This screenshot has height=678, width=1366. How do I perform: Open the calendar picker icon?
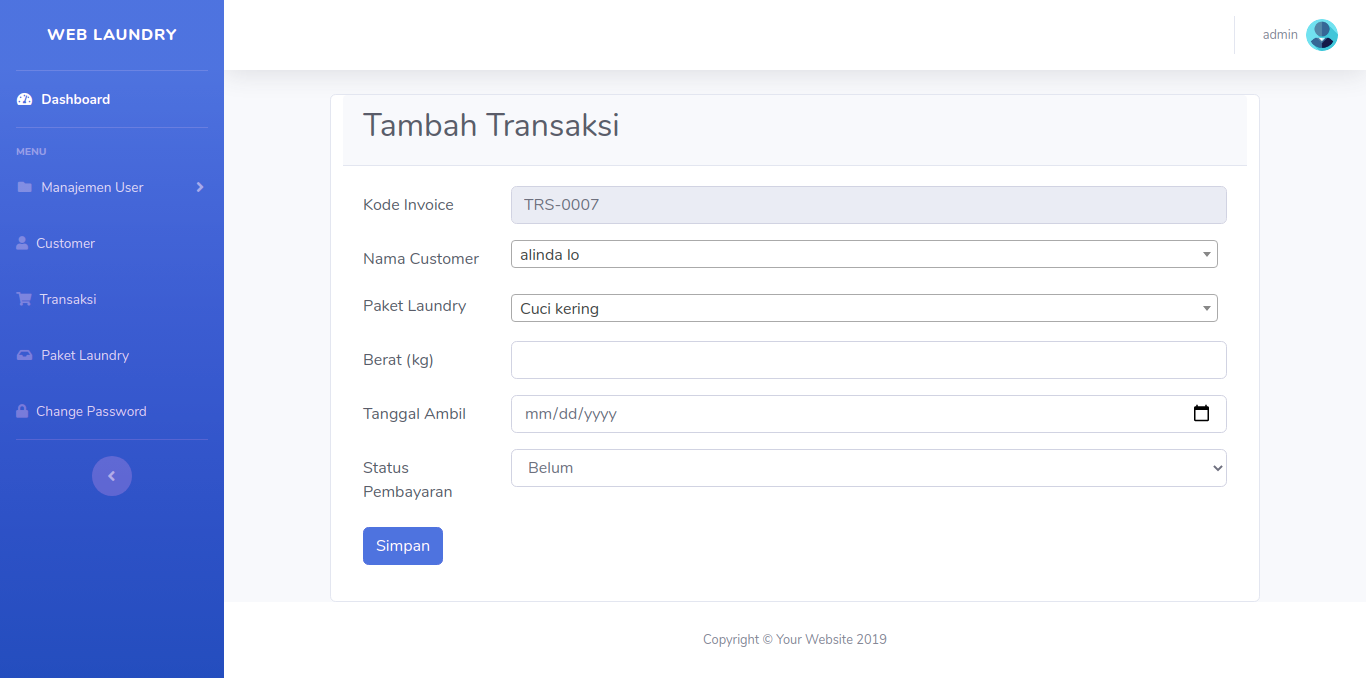(x=1202, y=413)
